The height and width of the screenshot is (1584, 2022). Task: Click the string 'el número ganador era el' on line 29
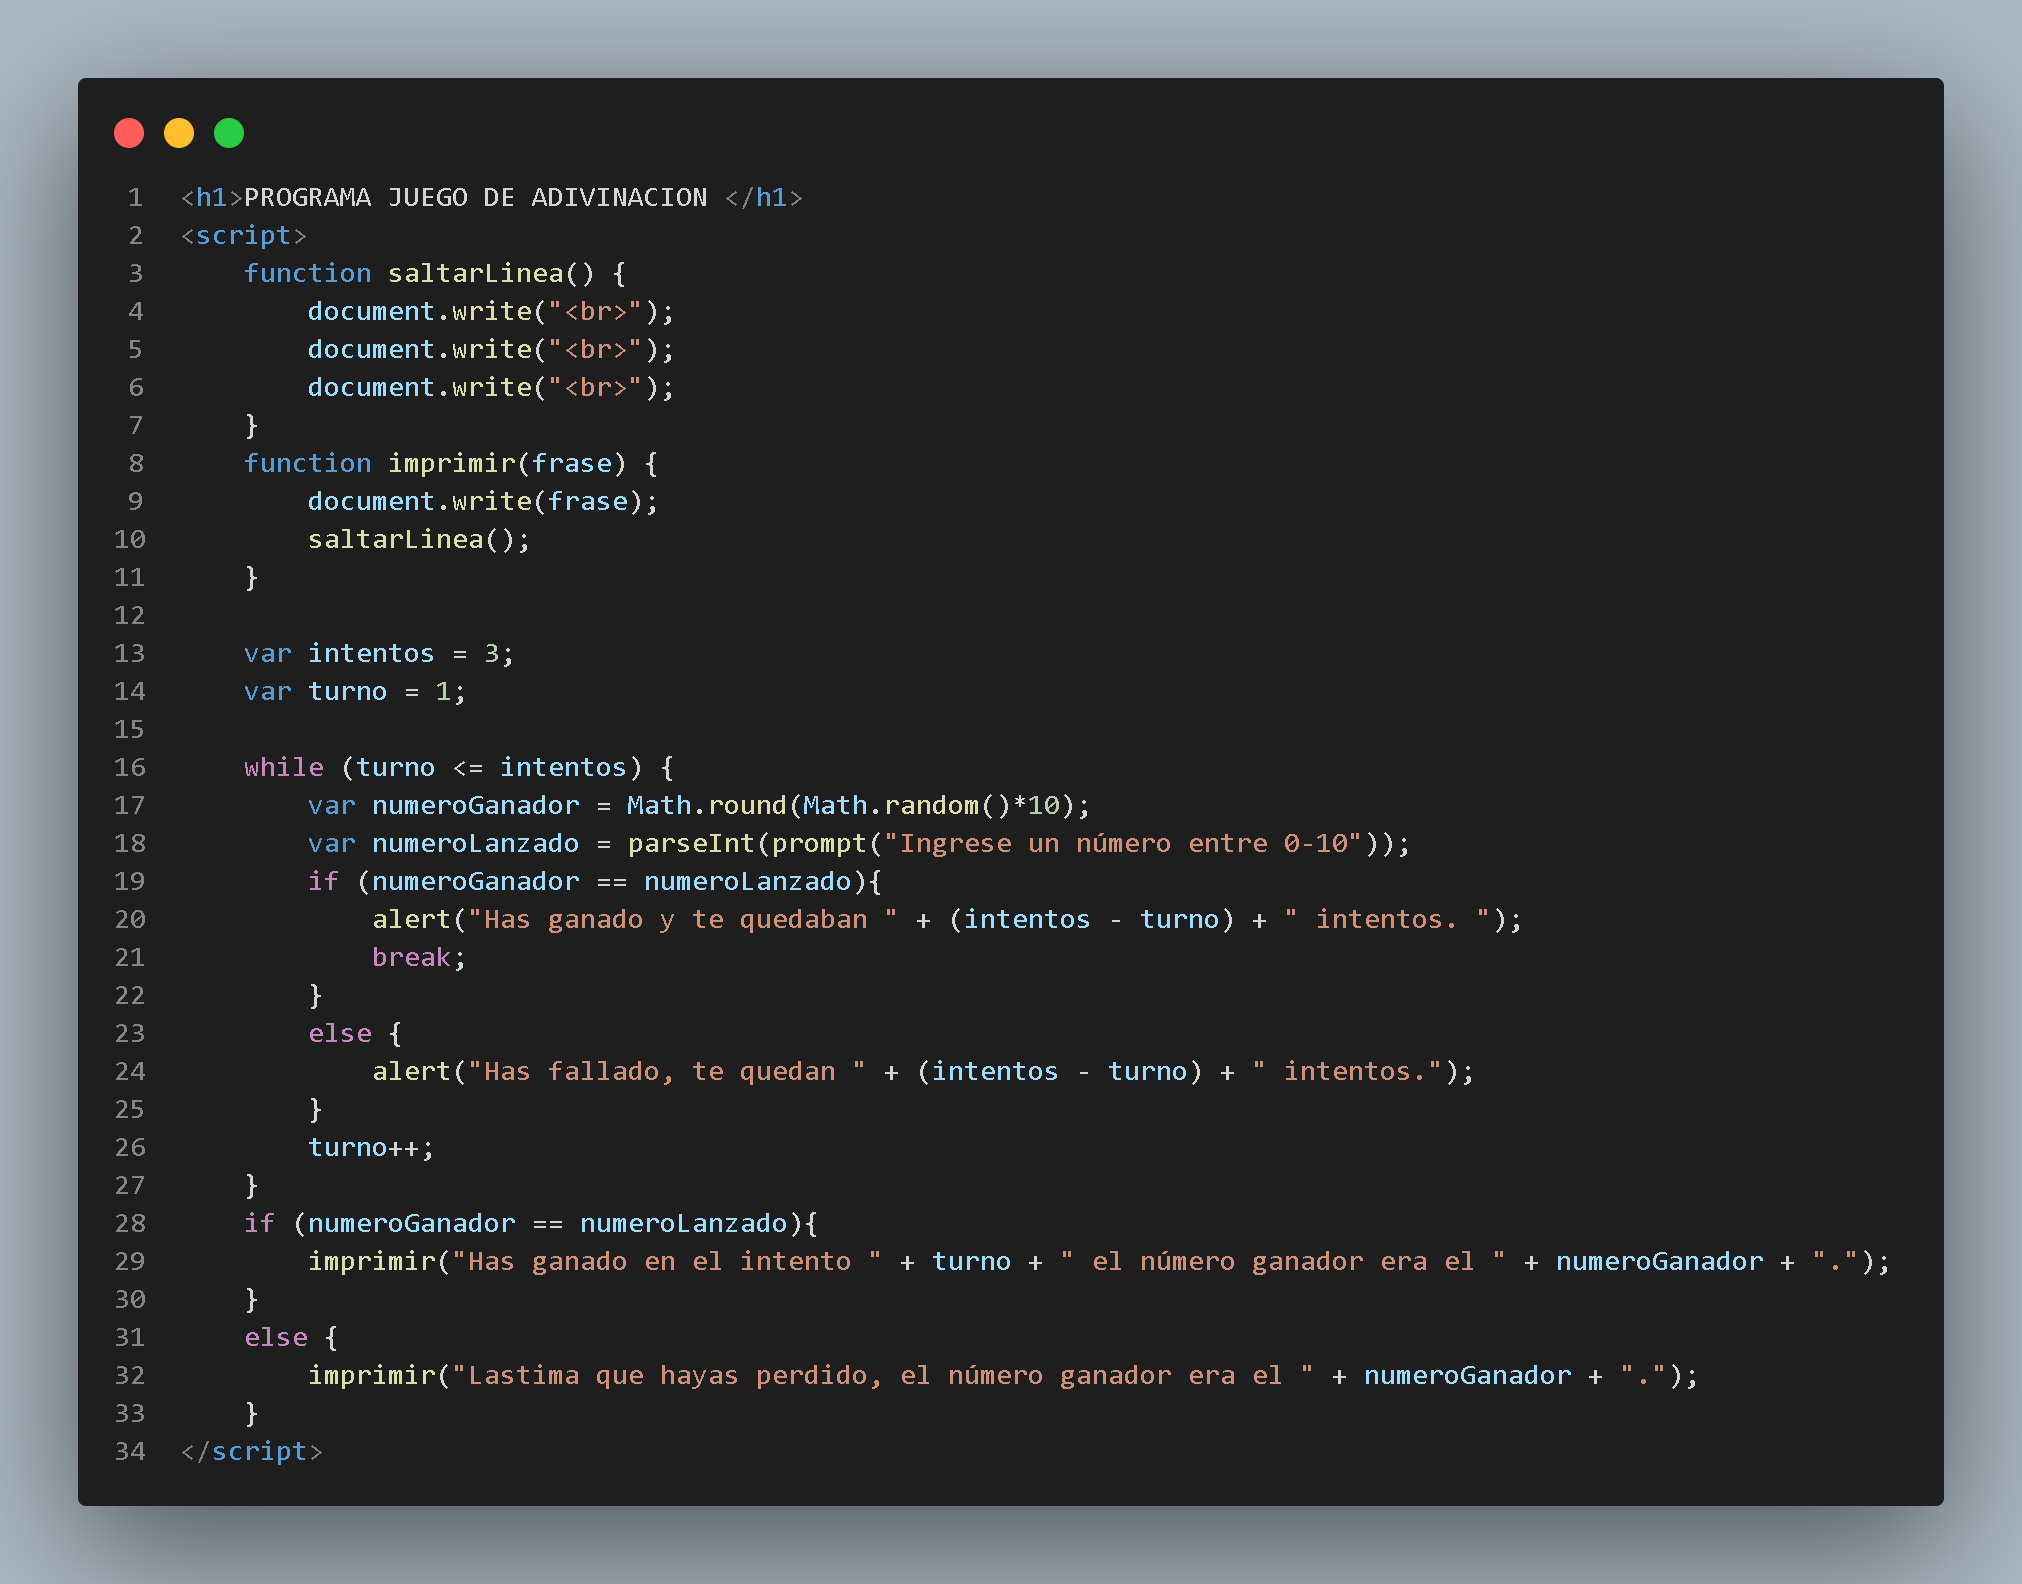(1283, 1261)
